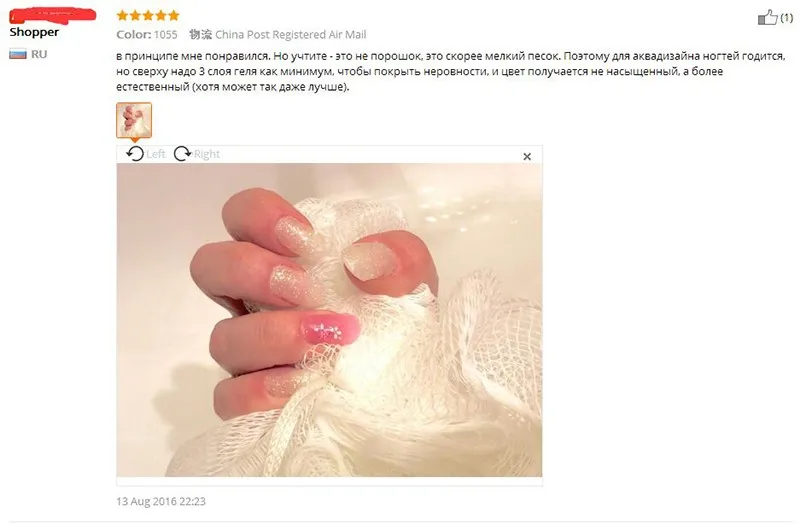Click the helpful vote count (1)
The image size is (800, 524).
(786, 18)
